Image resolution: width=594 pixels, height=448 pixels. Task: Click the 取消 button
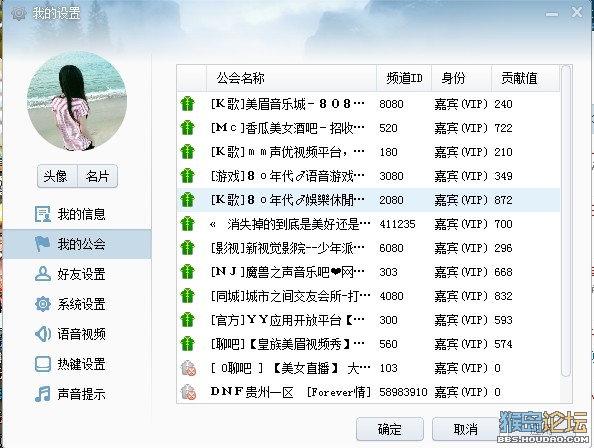pos(466,429)
